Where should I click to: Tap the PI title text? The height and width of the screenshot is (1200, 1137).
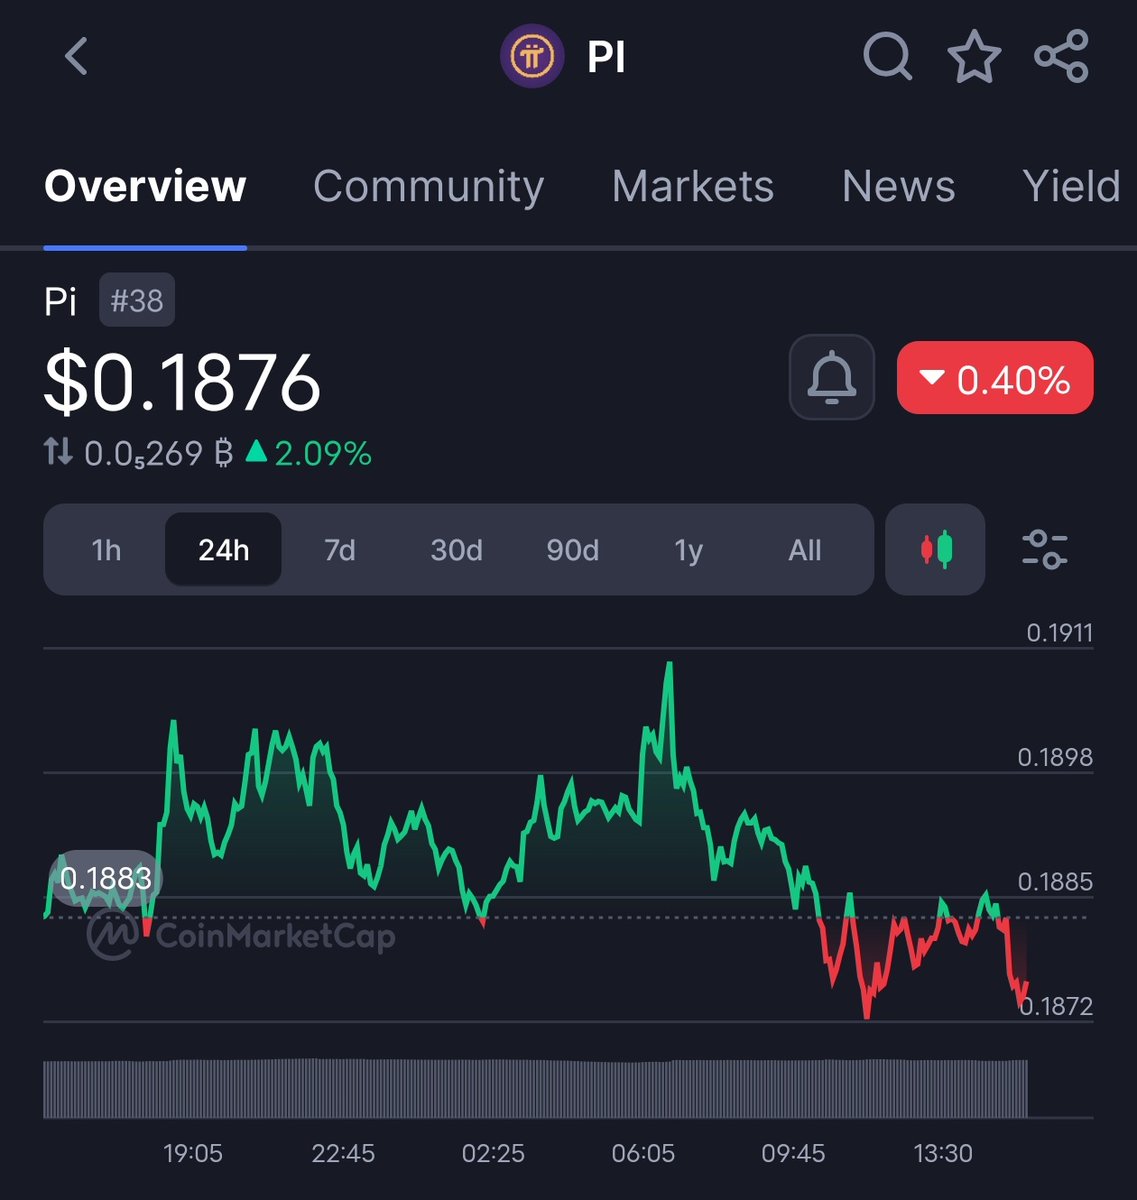click(606, 57)
